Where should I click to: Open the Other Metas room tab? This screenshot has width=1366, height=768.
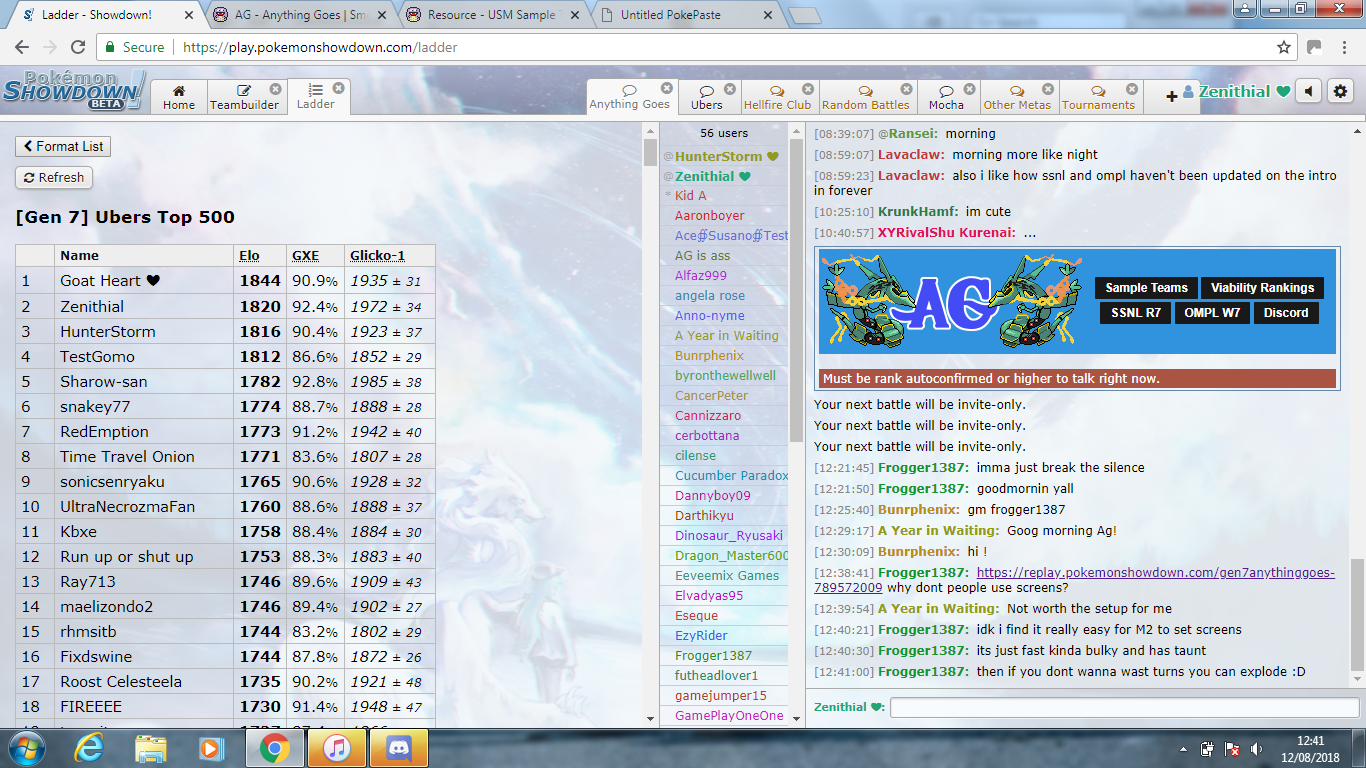(1017, 97)
